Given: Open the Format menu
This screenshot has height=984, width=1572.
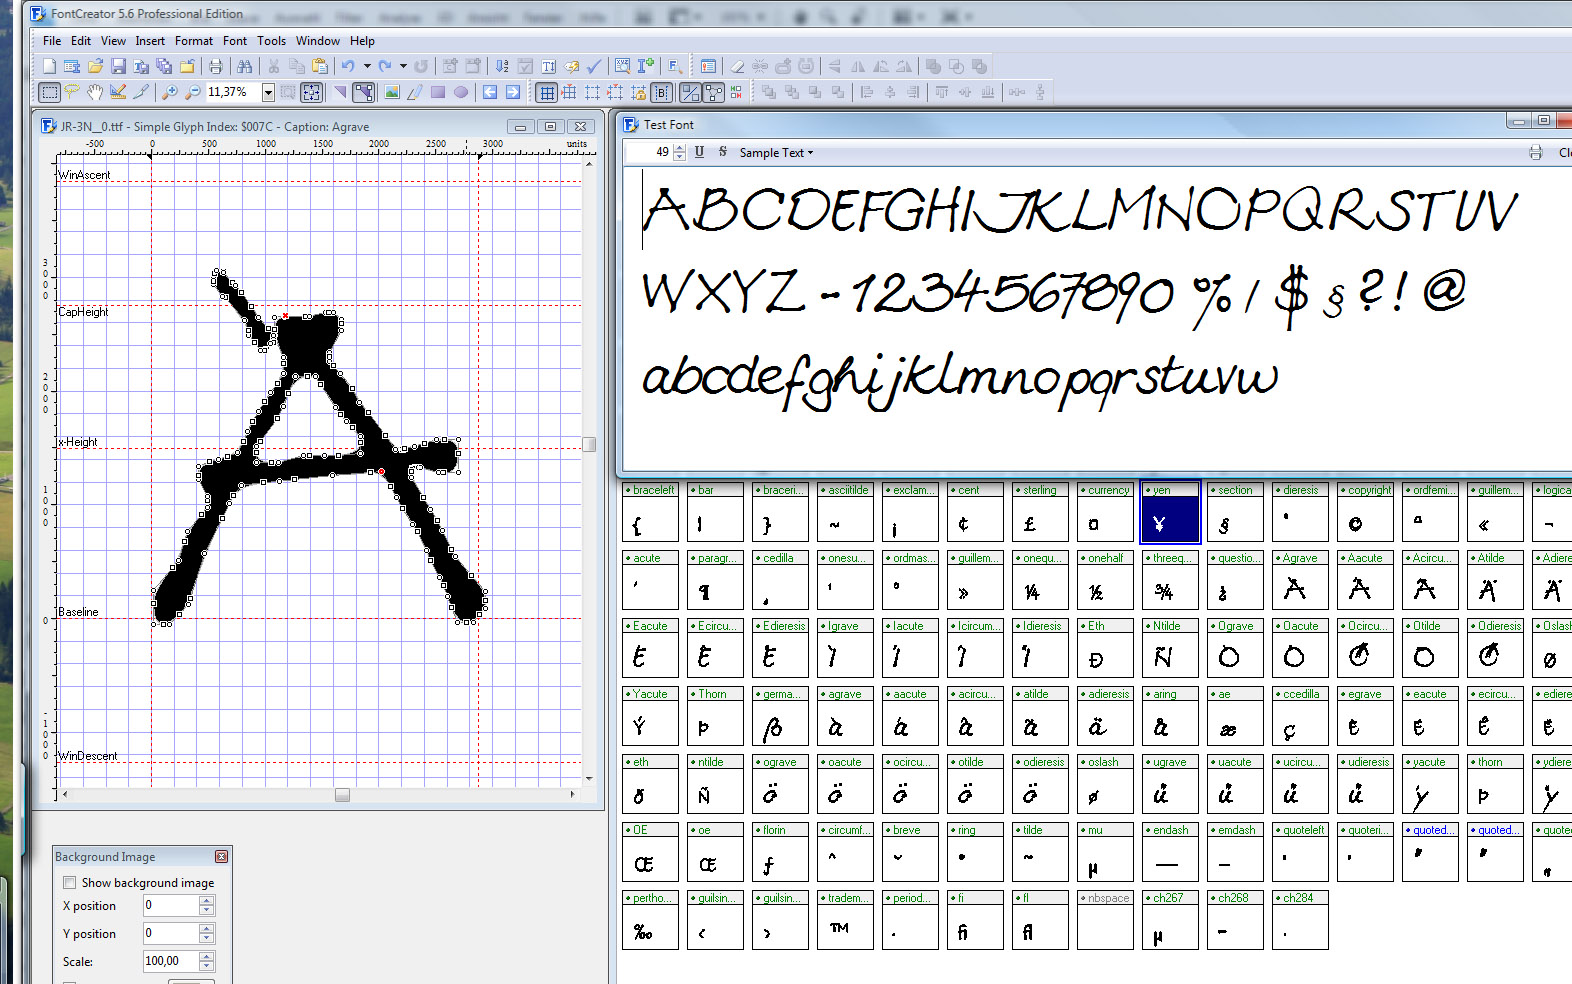Looking at the screenshot, I should (193, 41).
